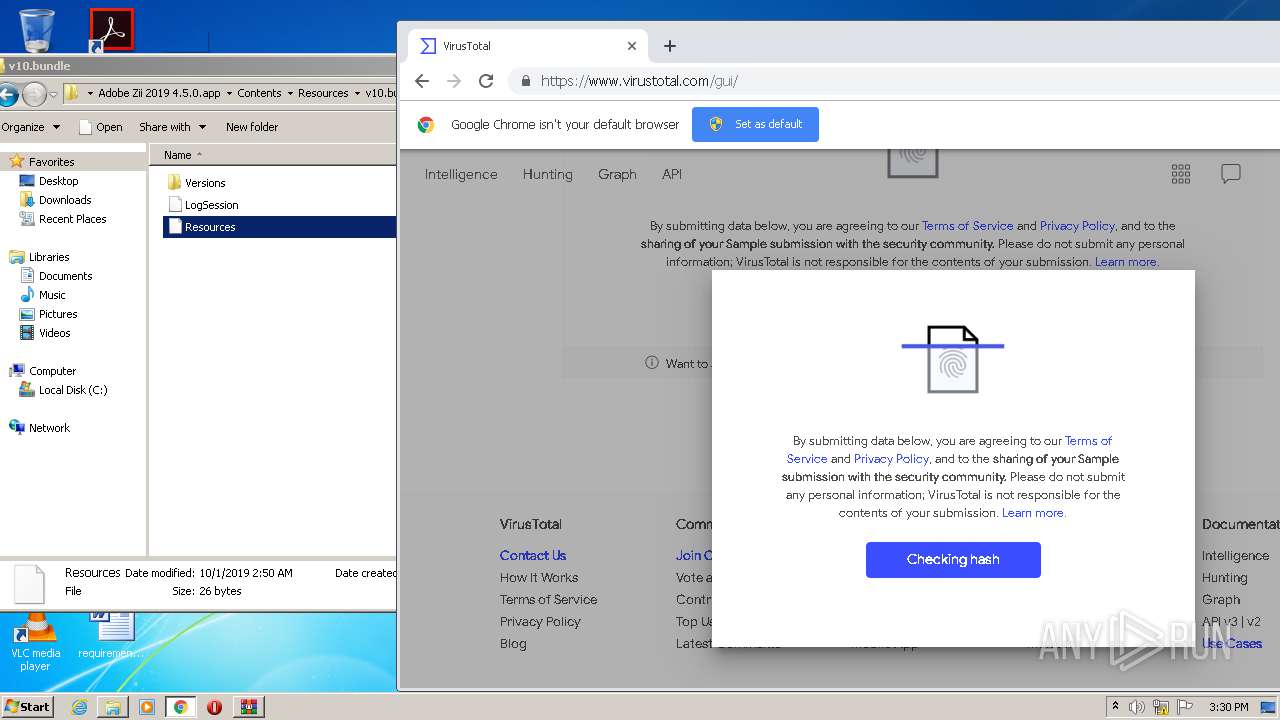Go back in Chrome
1280x720 pixels.
click(422, 81)
